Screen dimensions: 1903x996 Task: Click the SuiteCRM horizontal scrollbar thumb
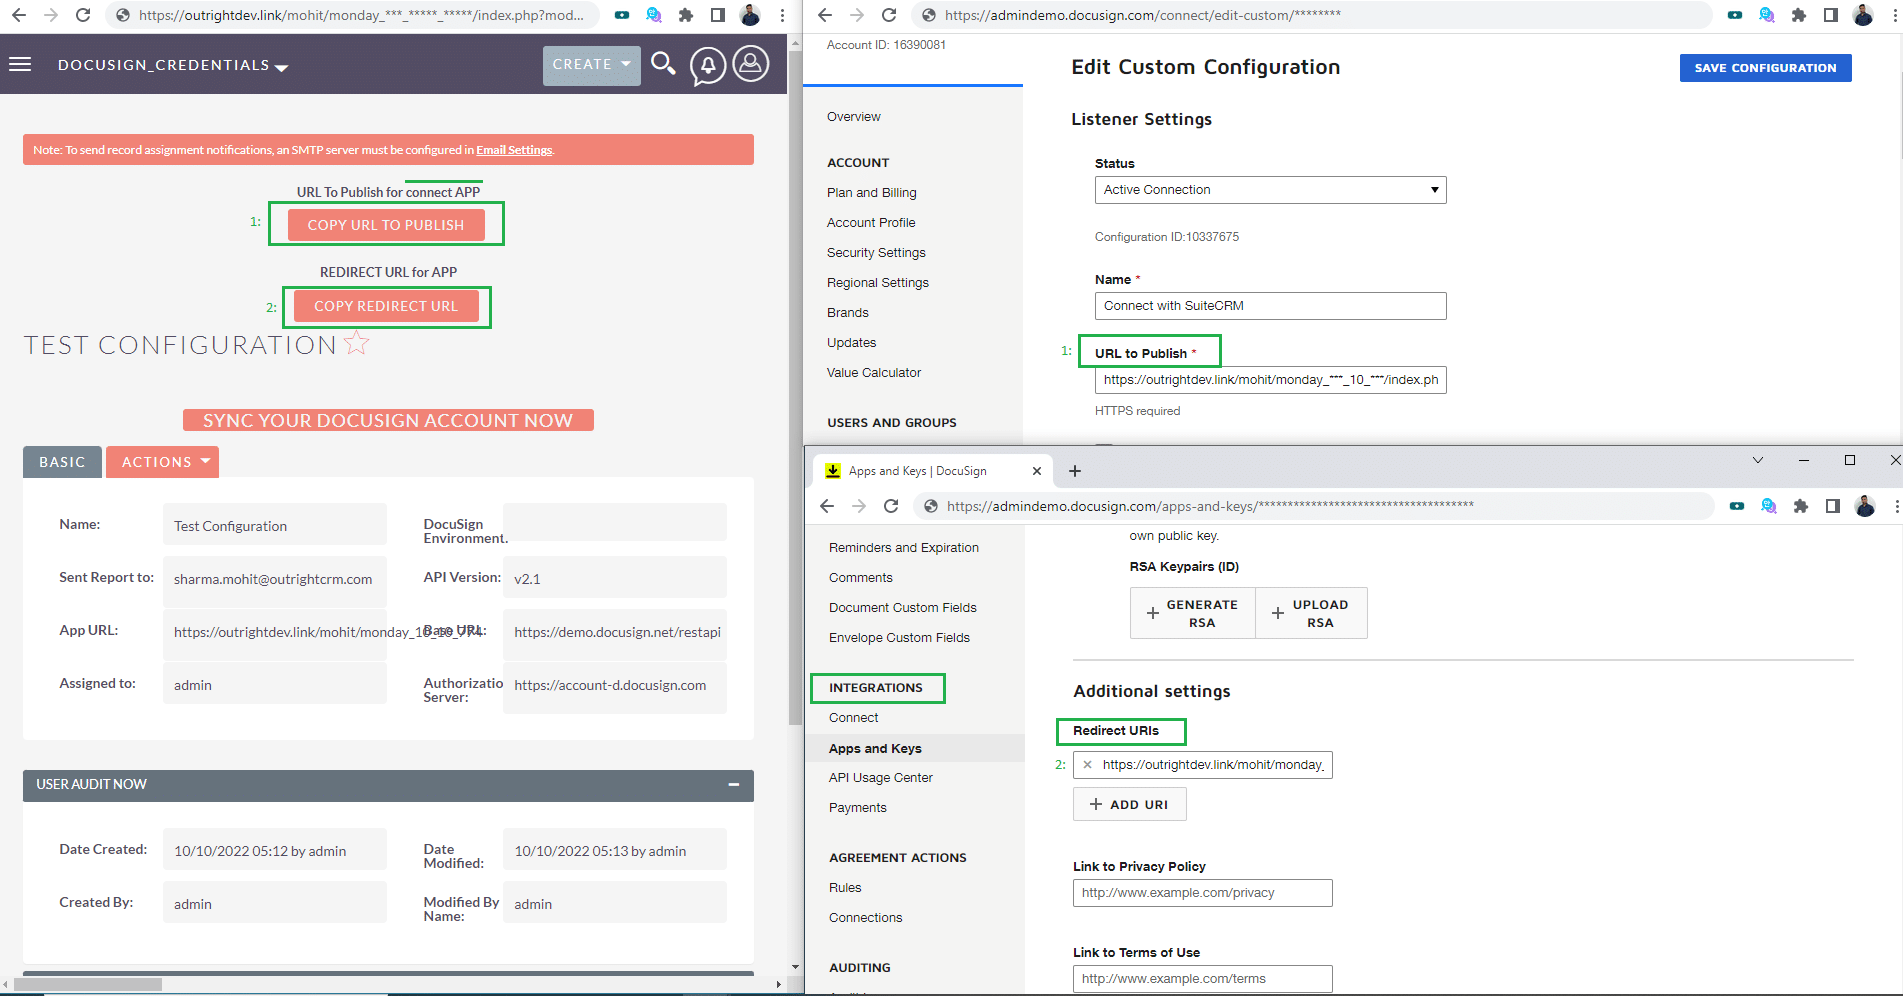pos(88,984)
